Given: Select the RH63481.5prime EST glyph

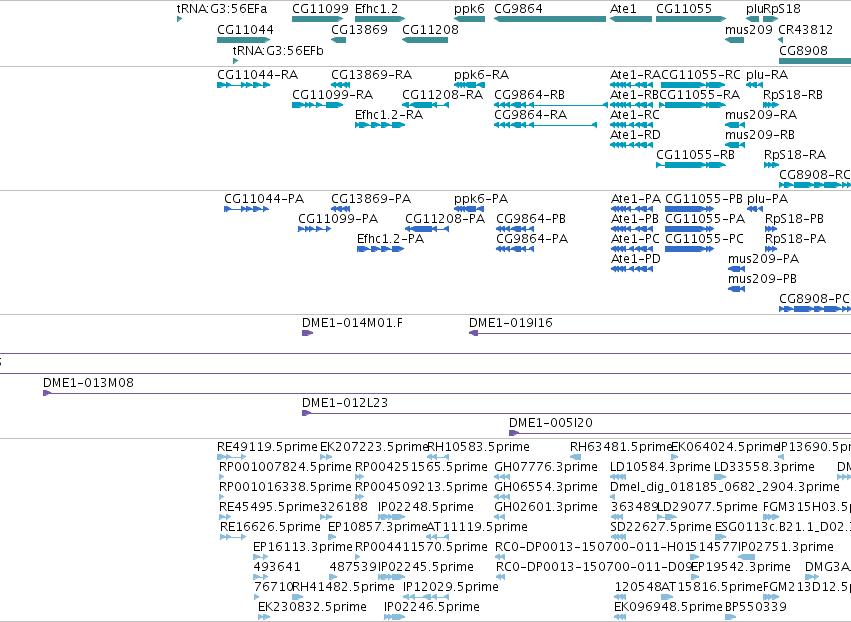Looking at the screenshot, I should click(576, 457).
